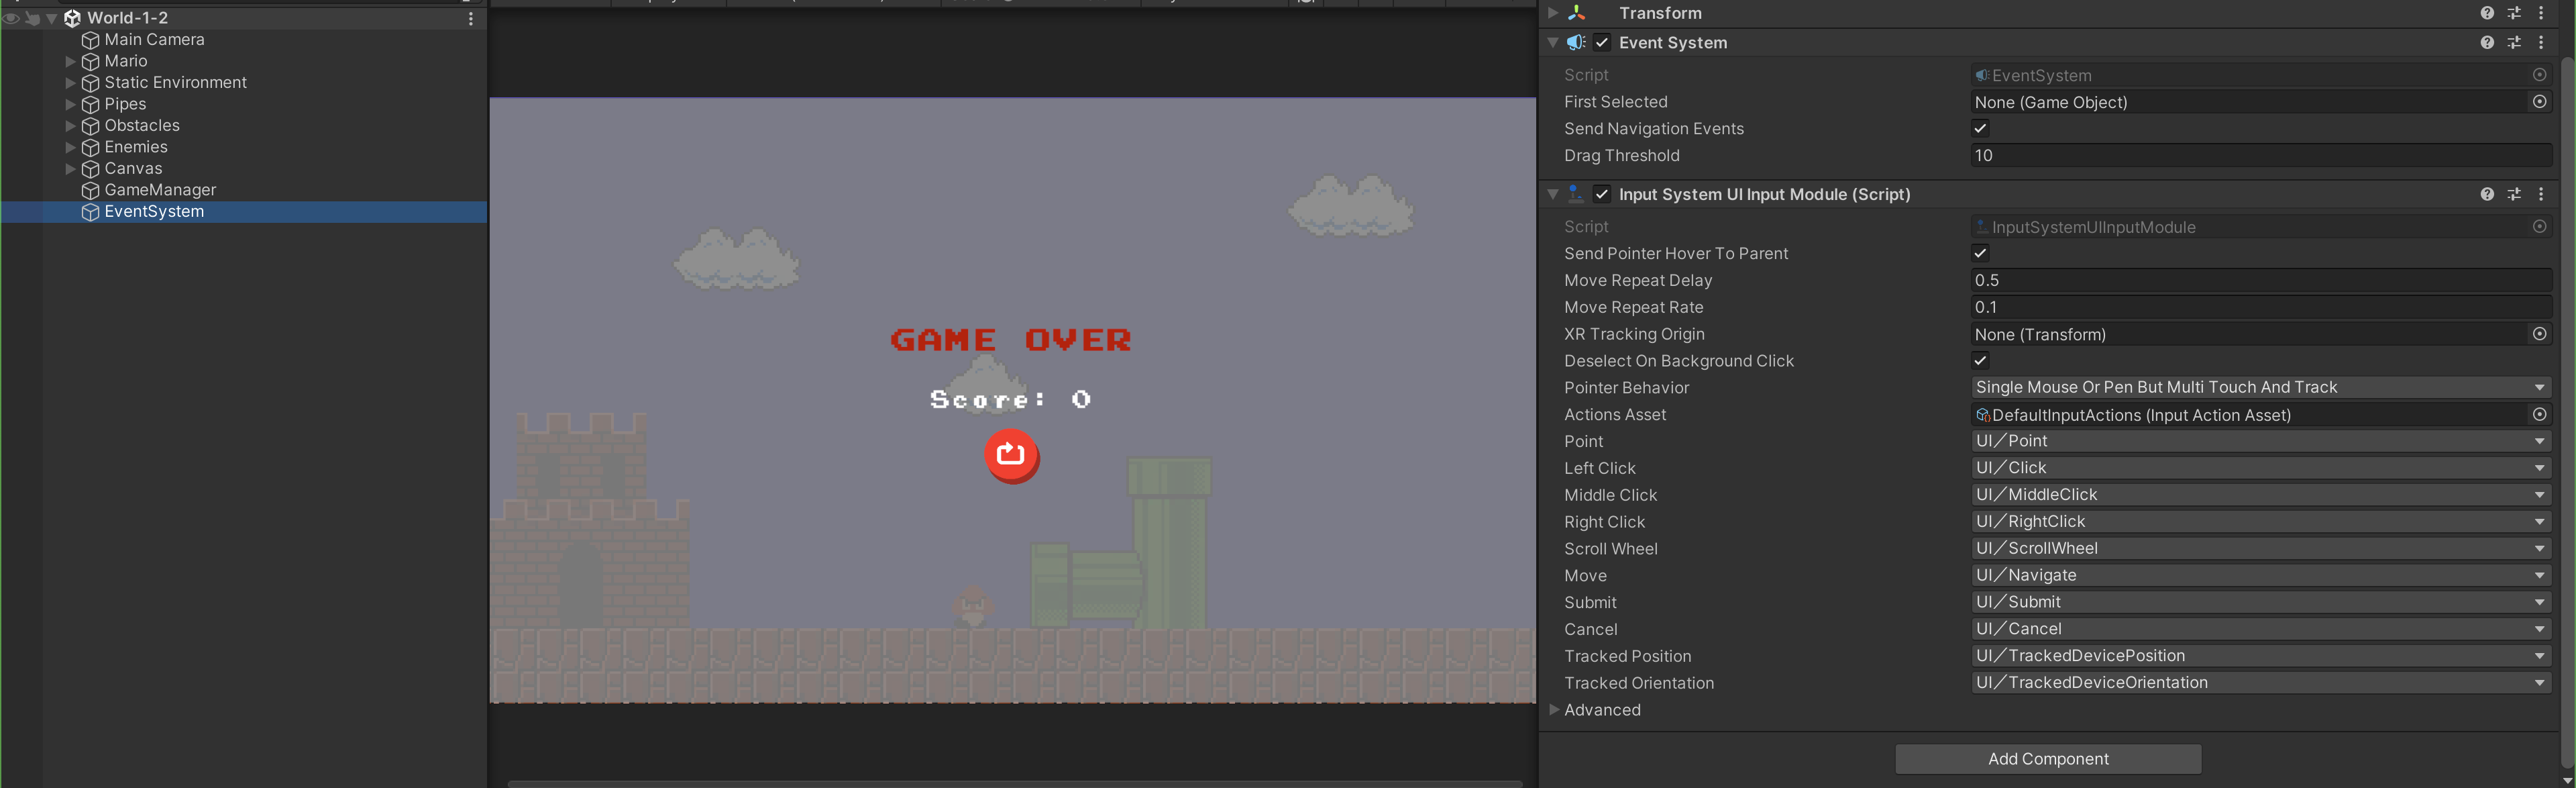Open the Submit action dropdown
The height and width of the screenshot is (788, 2576).
[2261, 603]
